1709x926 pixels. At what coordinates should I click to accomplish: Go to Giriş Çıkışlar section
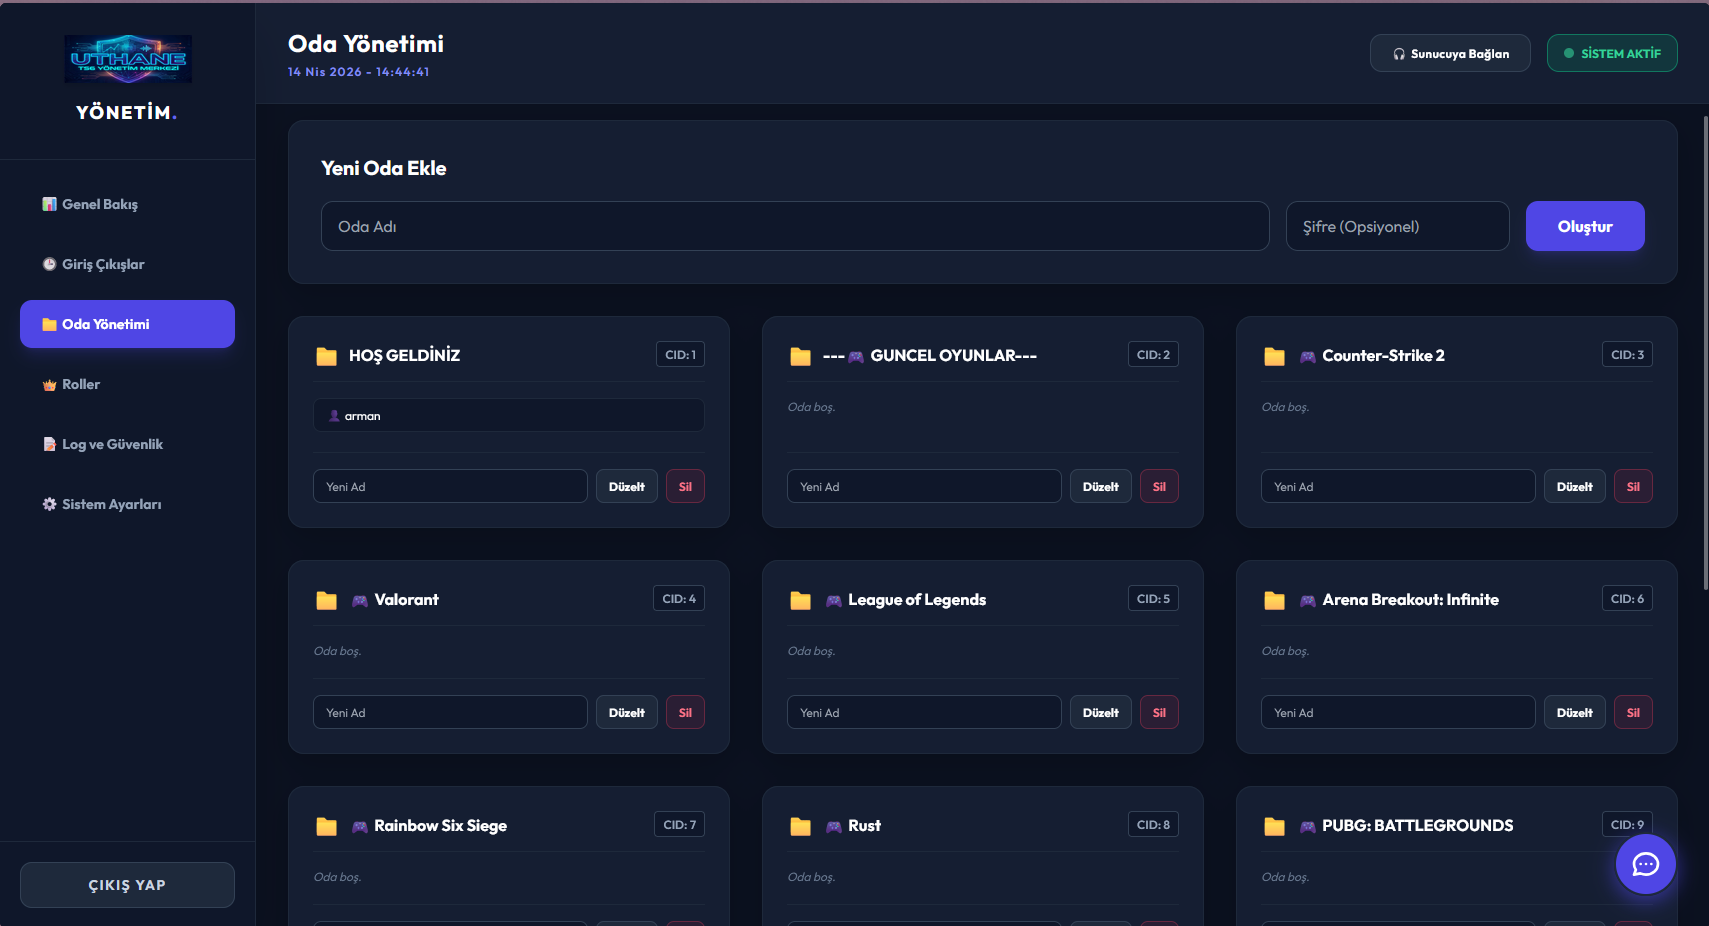[127, 264]
